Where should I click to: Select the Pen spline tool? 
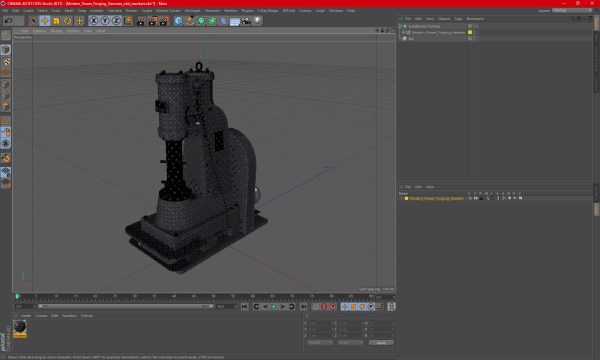coord(189,21)
